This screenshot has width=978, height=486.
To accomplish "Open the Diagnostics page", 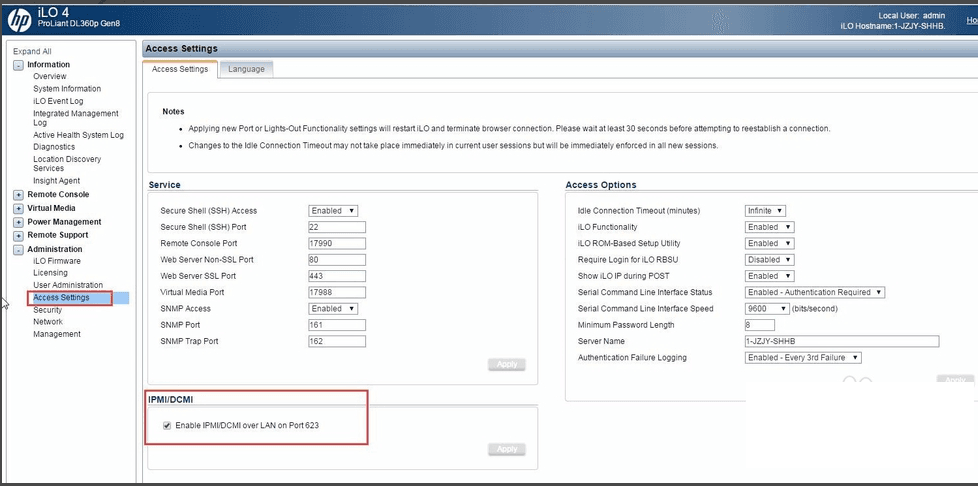I will [x=54, y=147].
